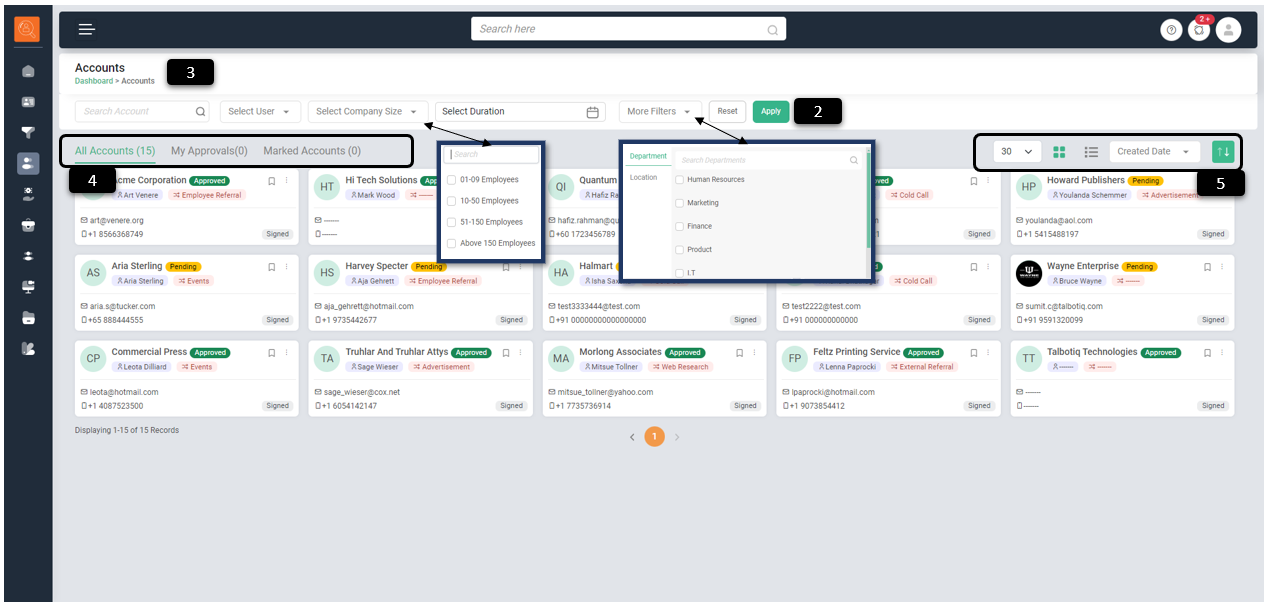Switch to the My Approvals tab
The image size is (1270, 610).
tap(209, 151)
